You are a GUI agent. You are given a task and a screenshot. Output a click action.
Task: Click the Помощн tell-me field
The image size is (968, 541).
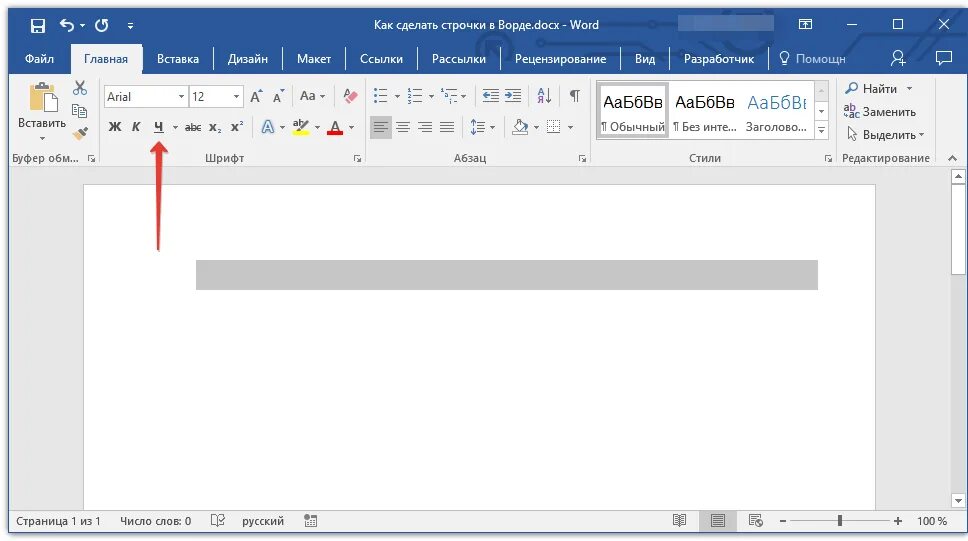pos(813,59)
